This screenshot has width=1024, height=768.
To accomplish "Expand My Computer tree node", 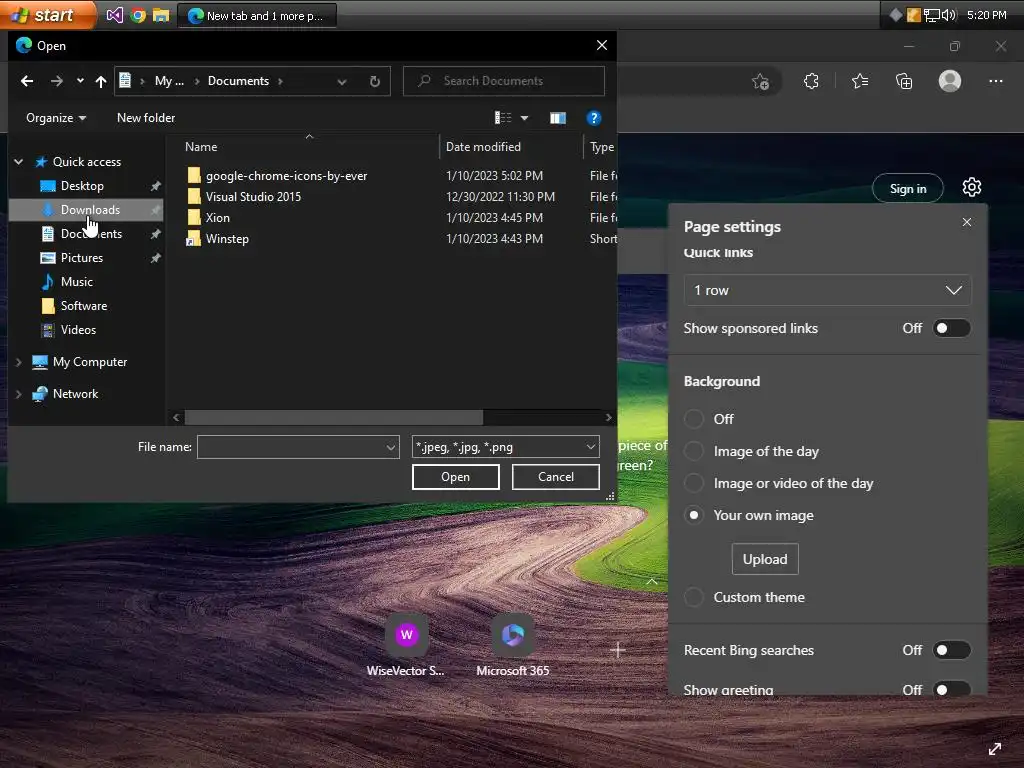I will [19, 362].
